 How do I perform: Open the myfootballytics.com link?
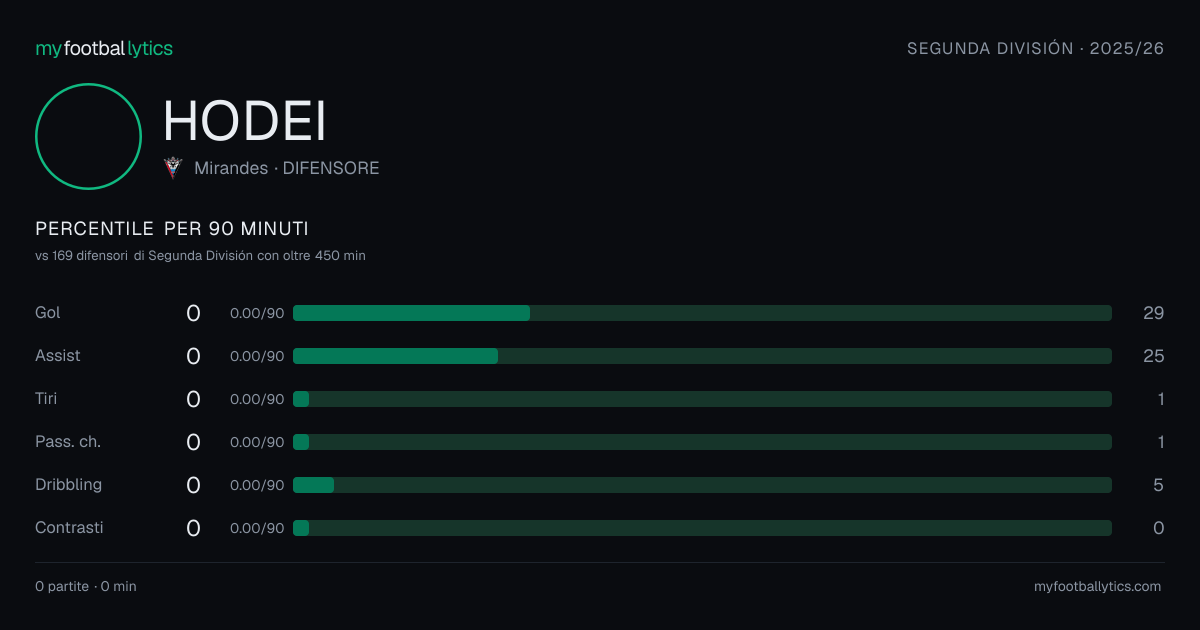[x=1097, y=587]
